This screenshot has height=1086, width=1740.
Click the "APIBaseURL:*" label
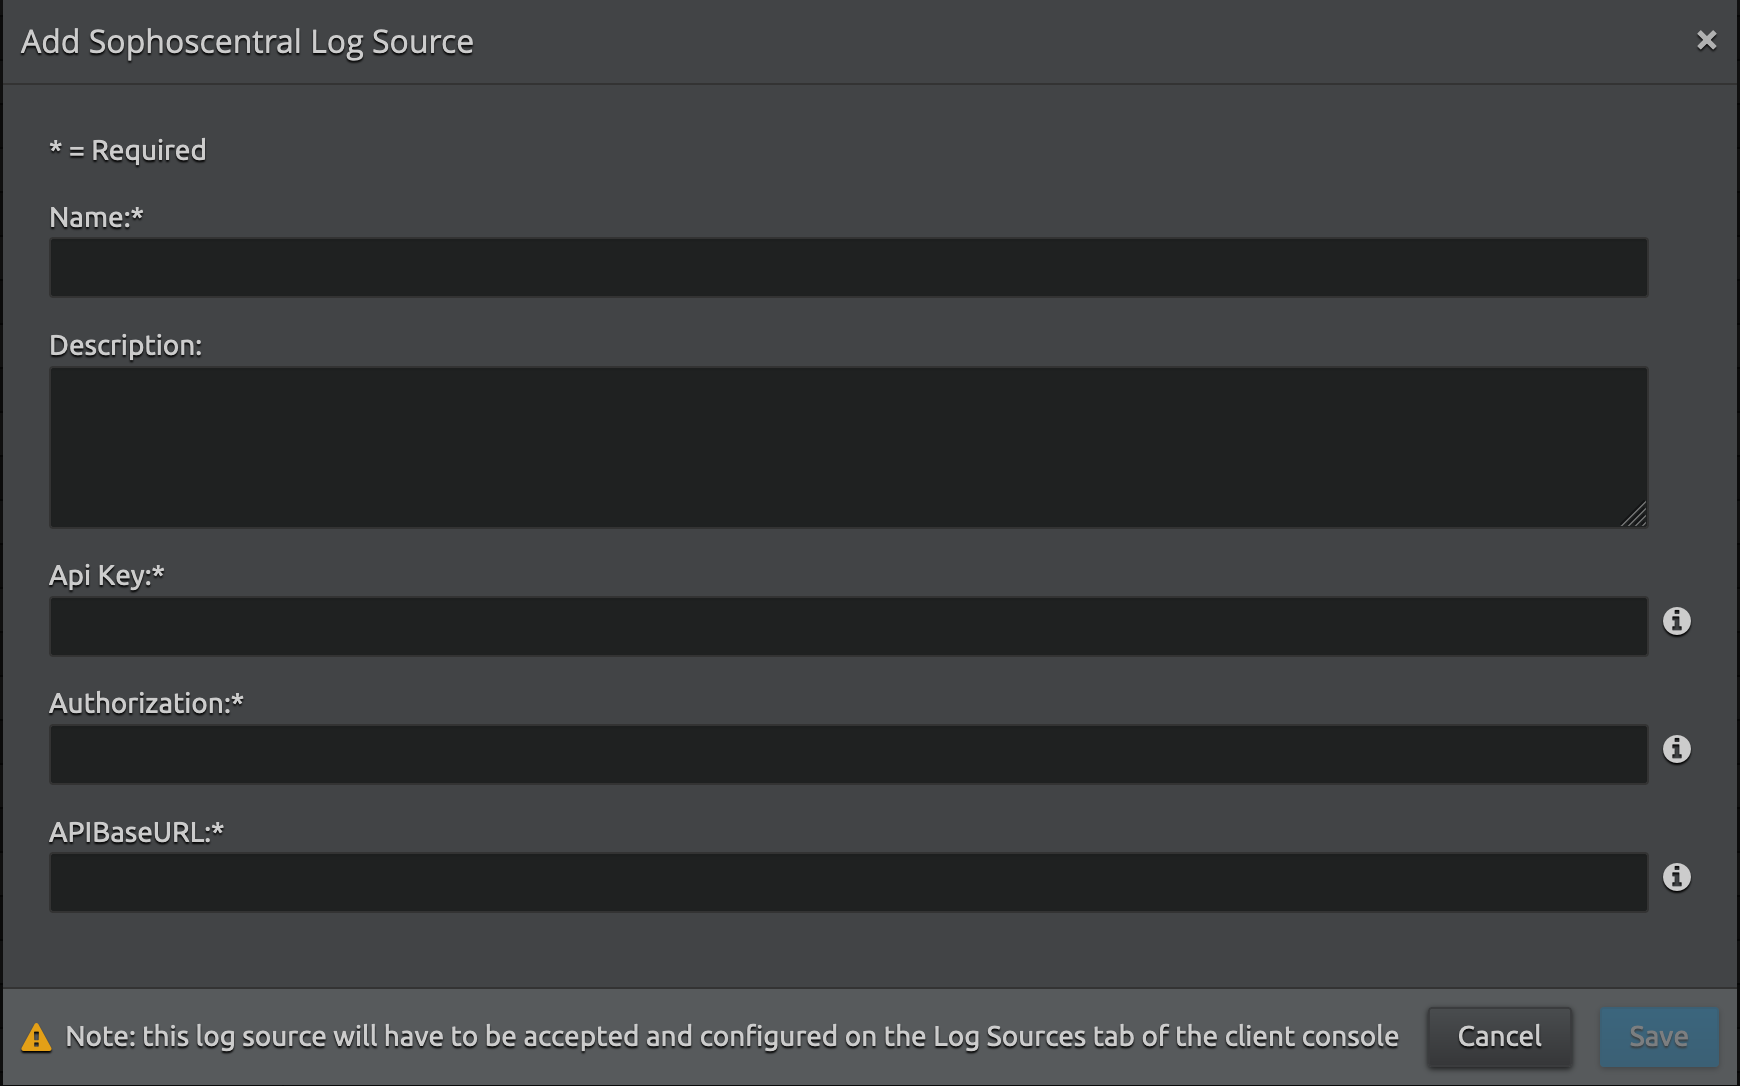(x=136, y=832)
